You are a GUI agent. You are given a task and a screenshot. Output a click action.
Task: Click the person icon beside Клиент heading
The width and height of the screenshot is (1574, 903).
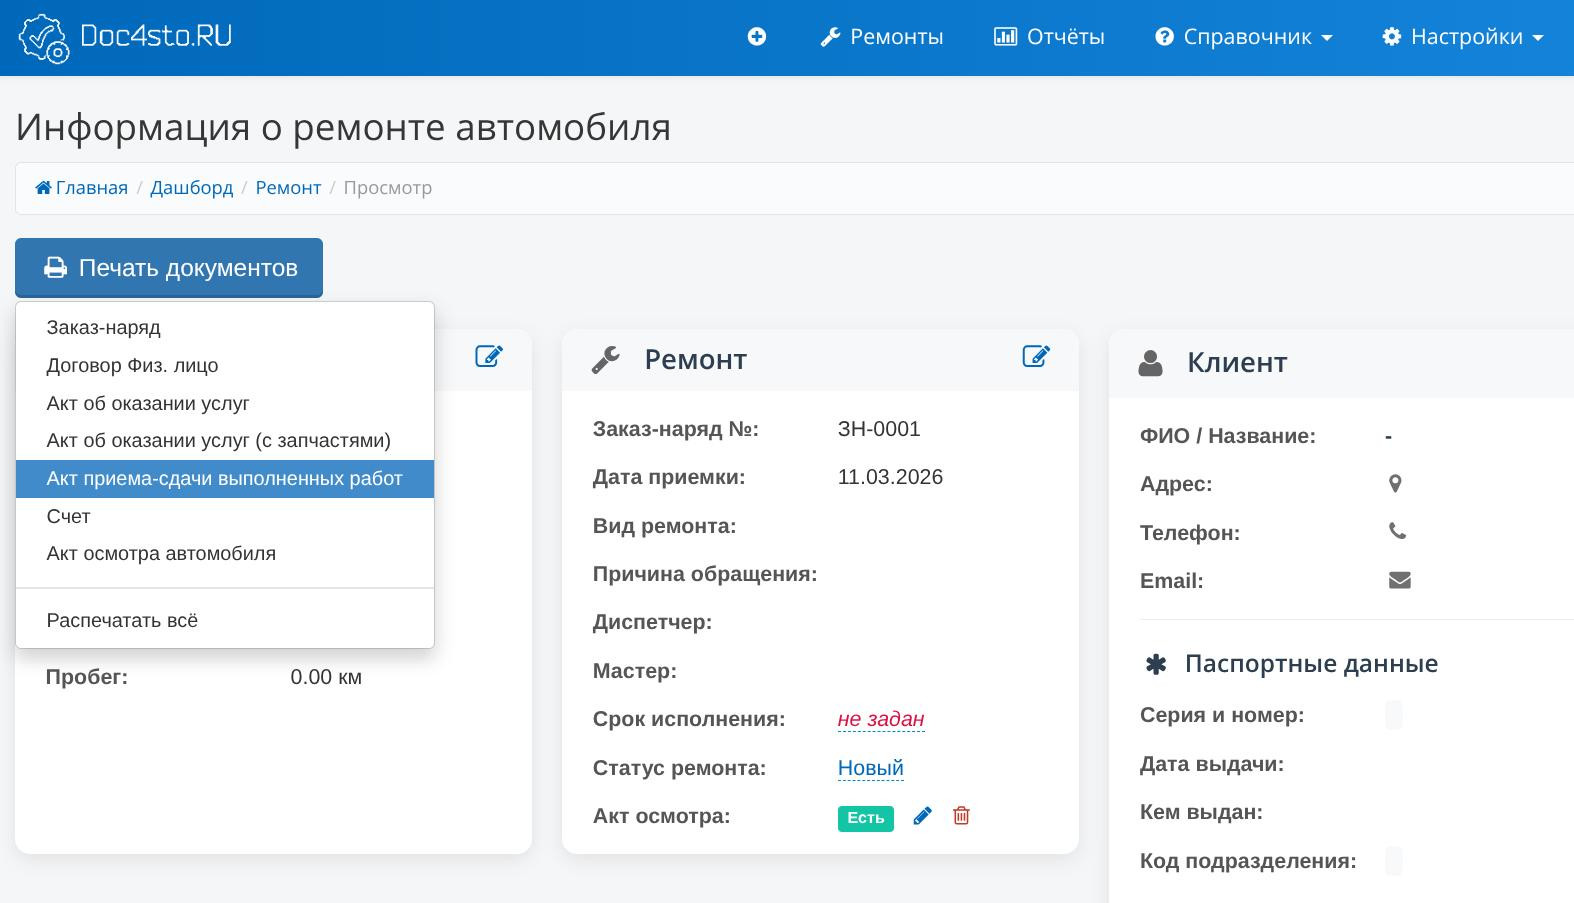pos(1151,363)
